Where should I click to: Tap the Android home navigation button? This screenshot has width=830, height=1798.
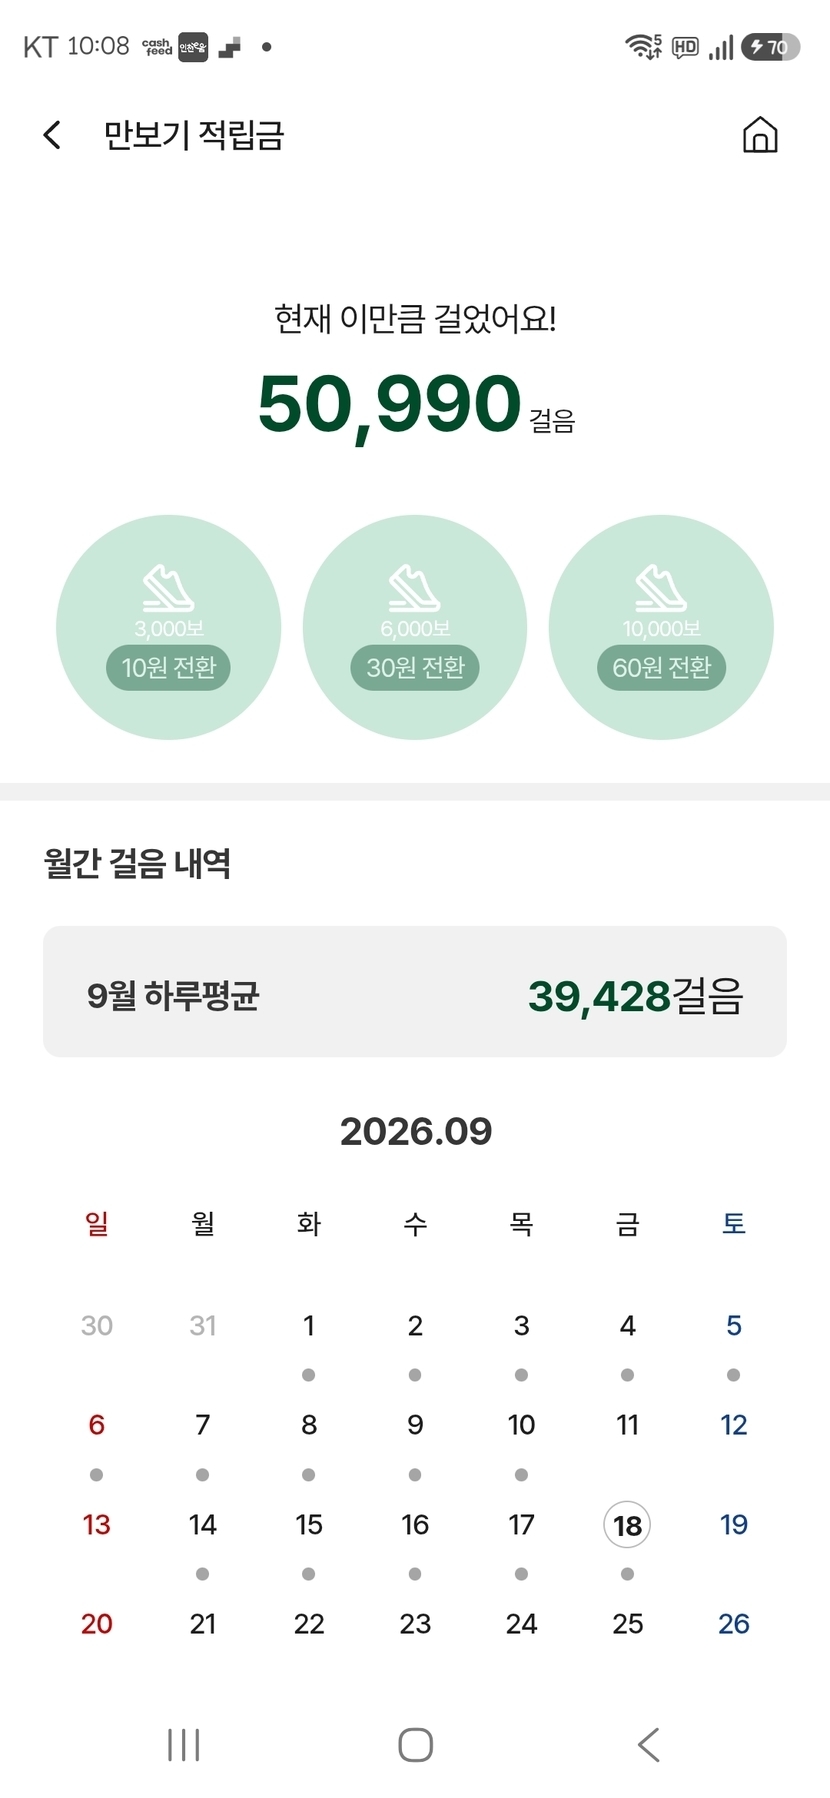pyautogui.click(x=415, y=1745)
